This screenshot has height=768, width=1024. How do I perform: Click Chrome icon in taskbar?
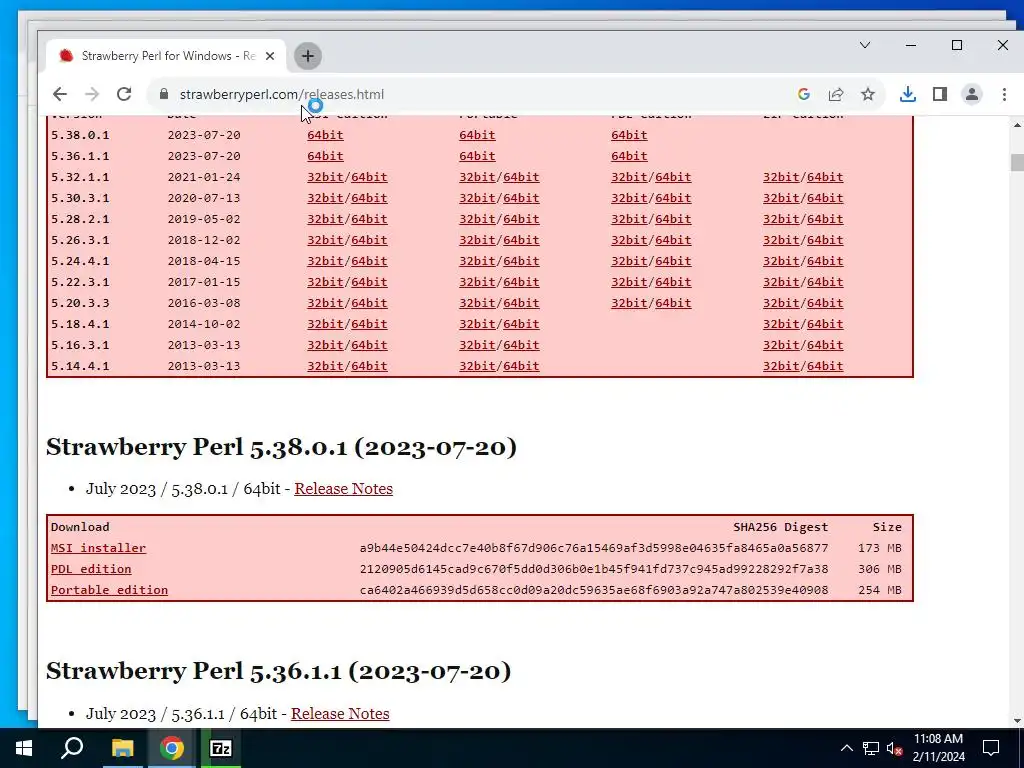click(172, 748)
